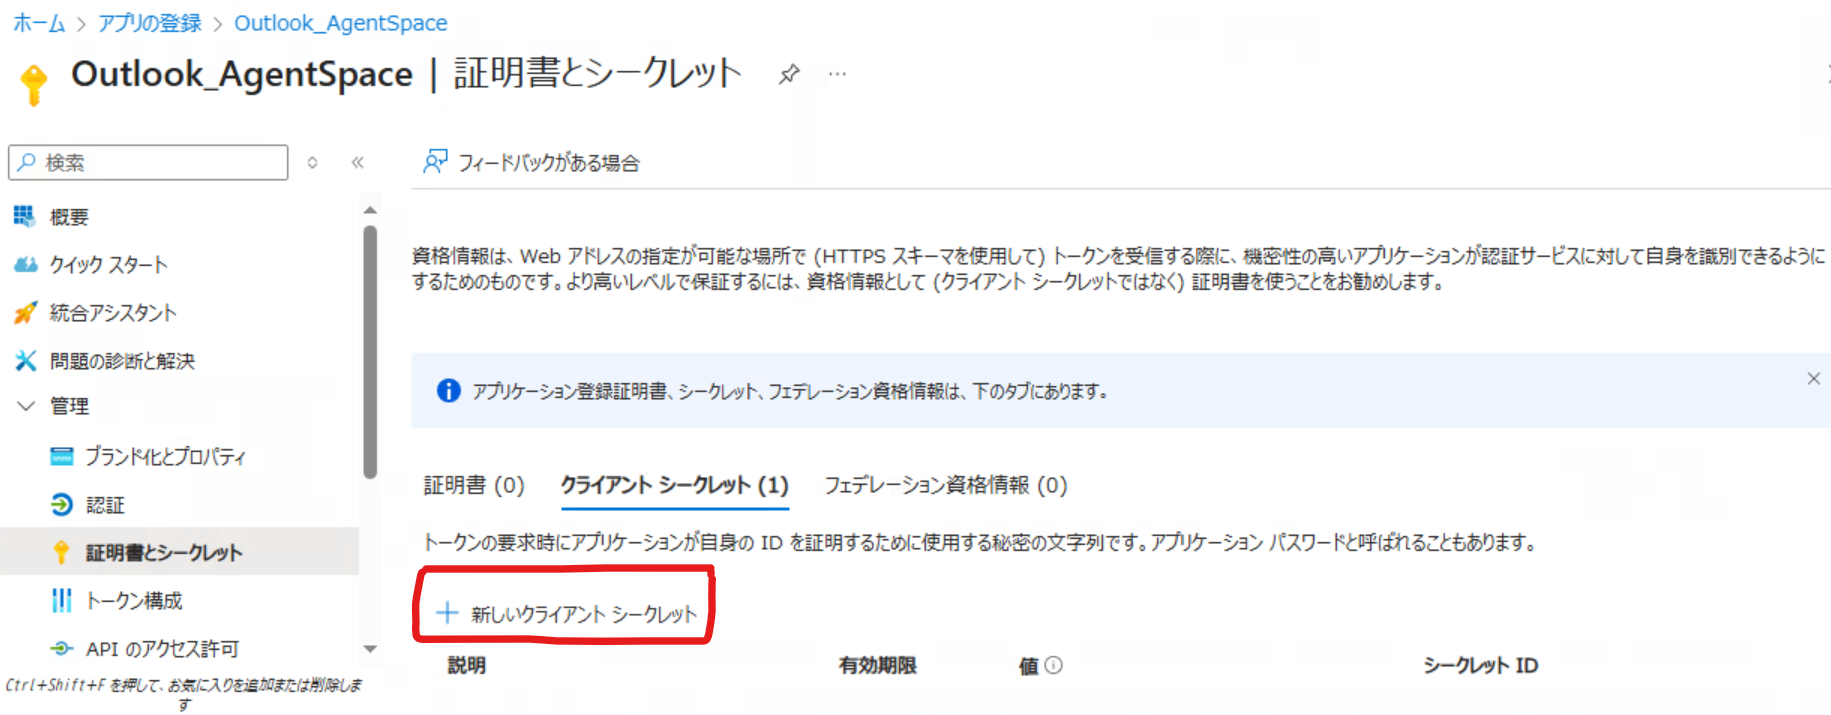Click the ブランド化とプロパティ card icon

(61, 456)
